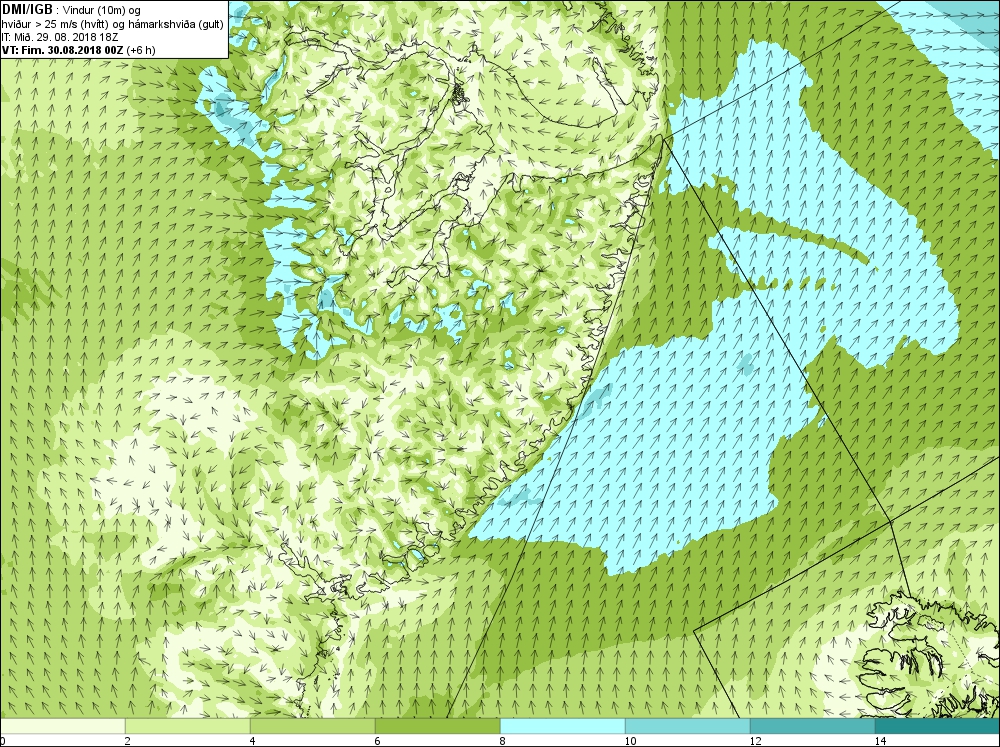The height and width of the screenshot is (747, 1000).
Task: Click the legend label "4"
Action: click(253, 741)
